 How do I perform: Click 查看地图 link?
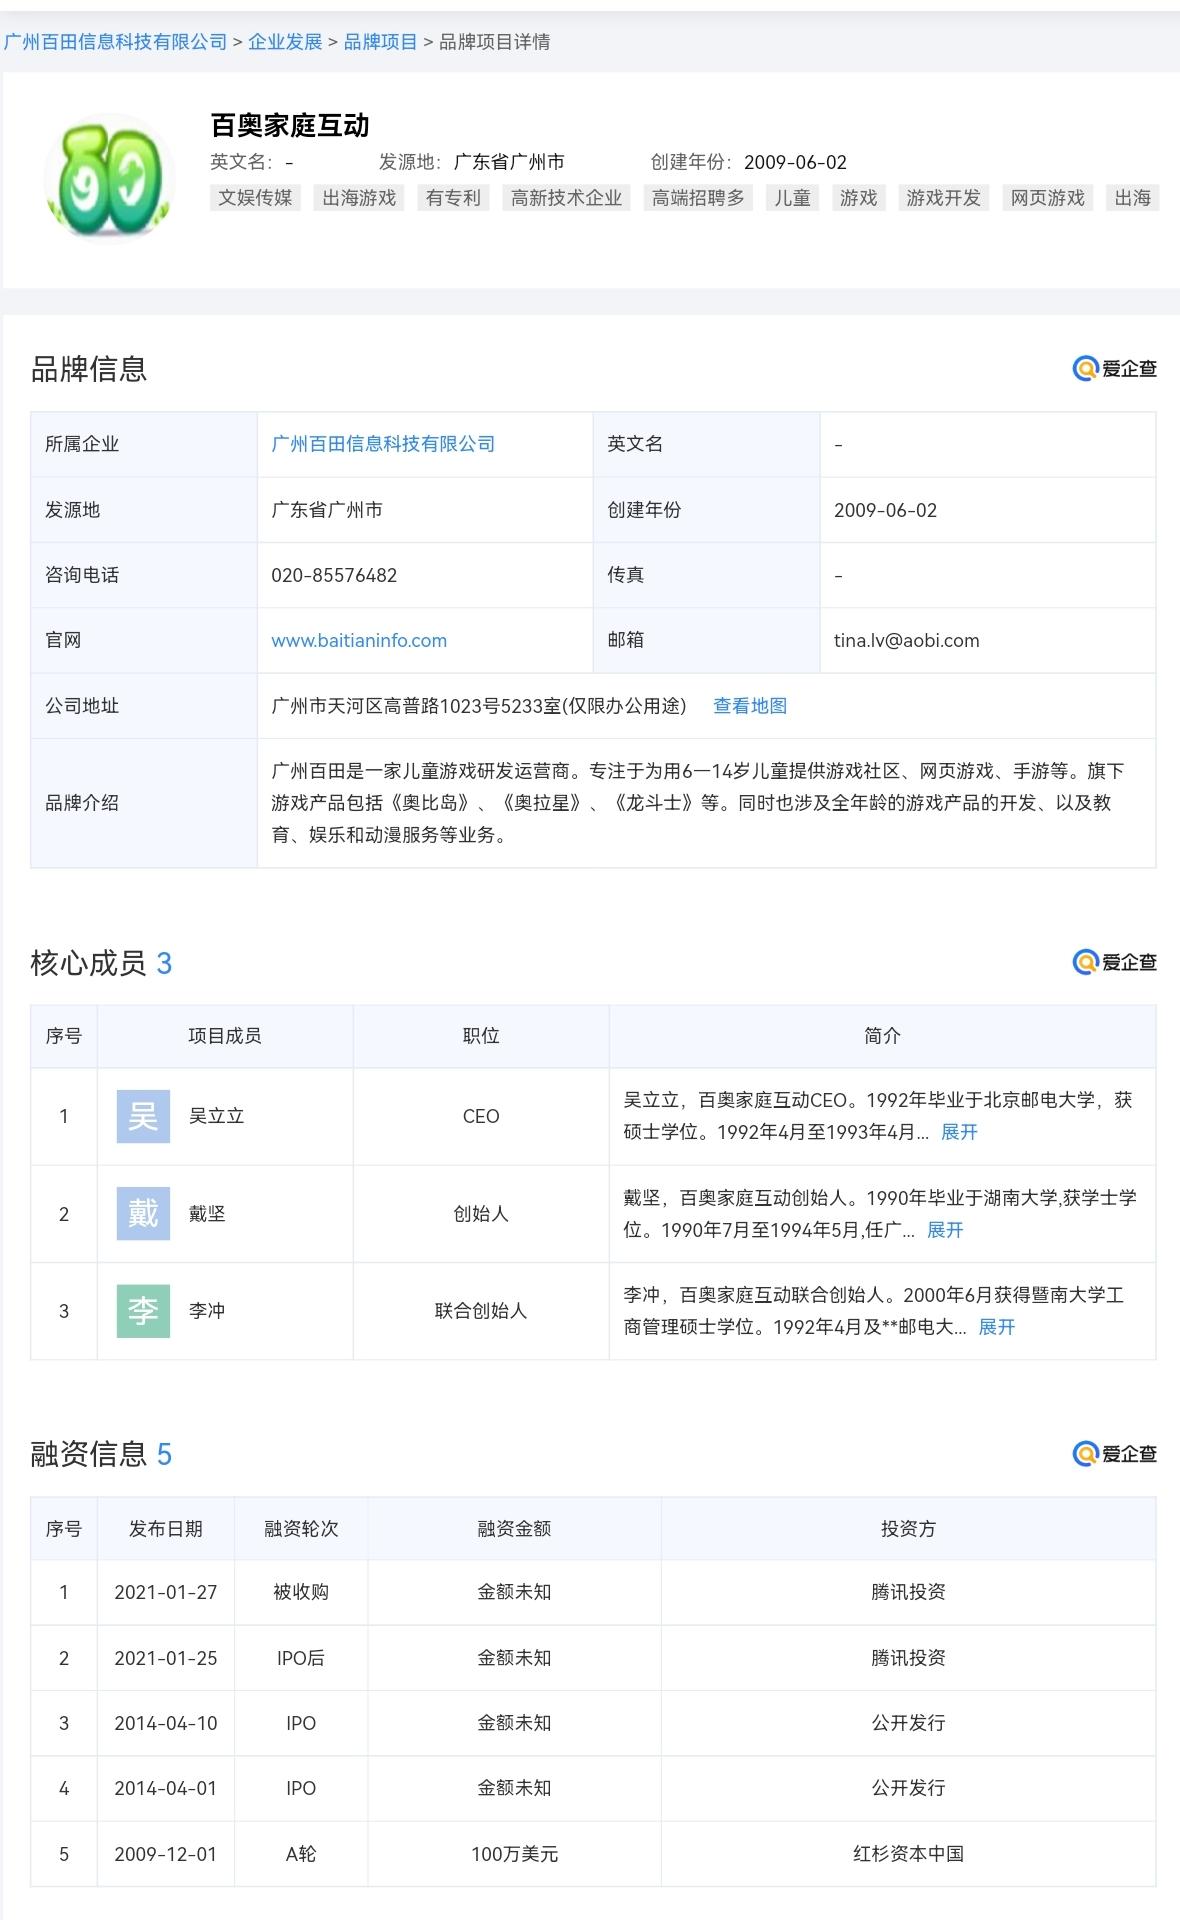750,706
